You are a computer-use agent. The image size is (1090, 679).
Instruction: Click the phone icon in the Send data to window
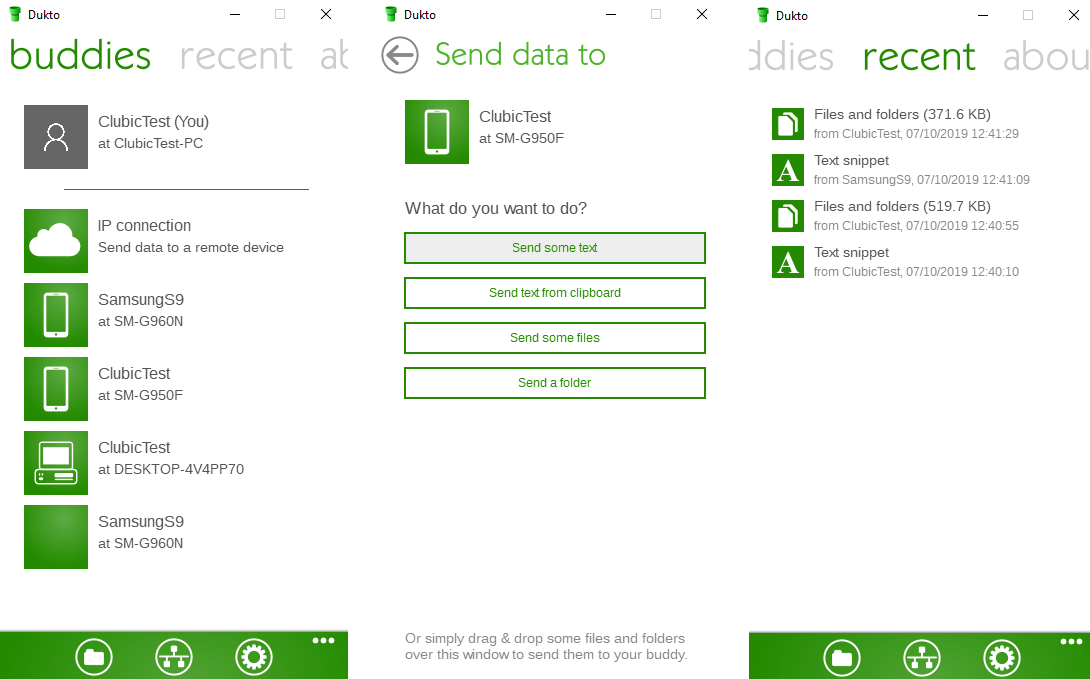437,132
